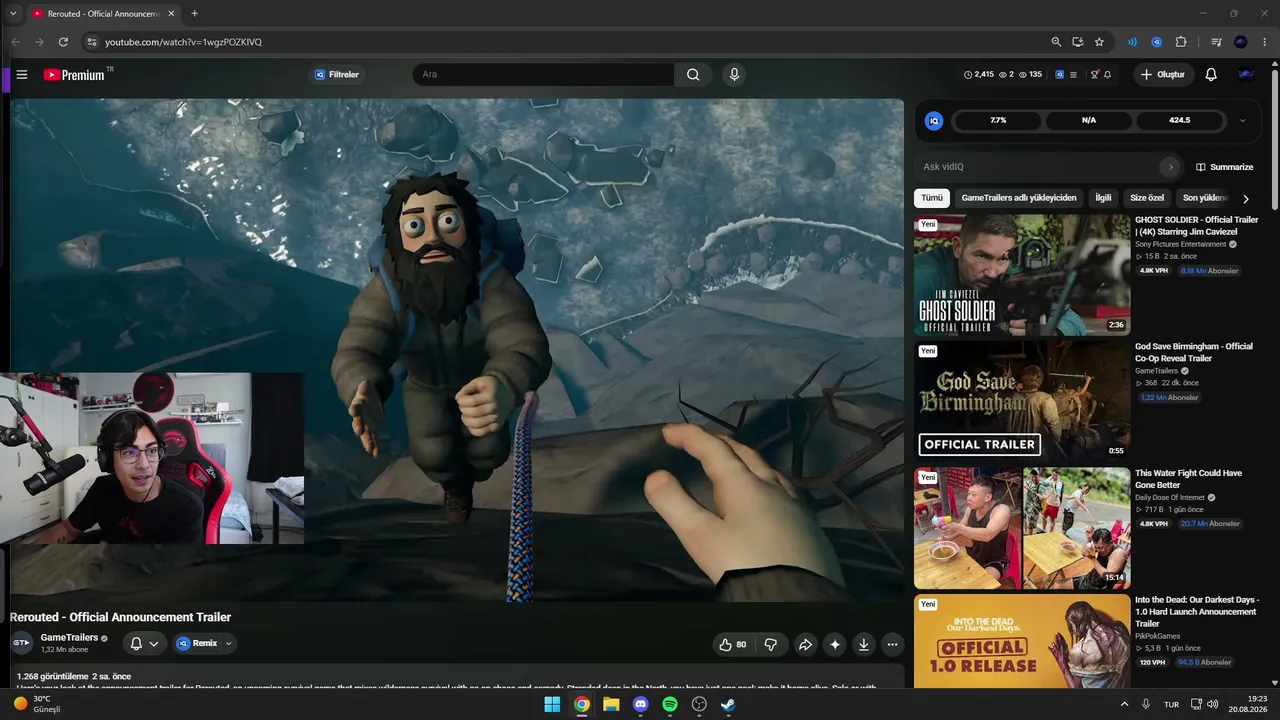Expand the vidIQ score panel chevron
1280x720 pixels.
click(1242, 121)
